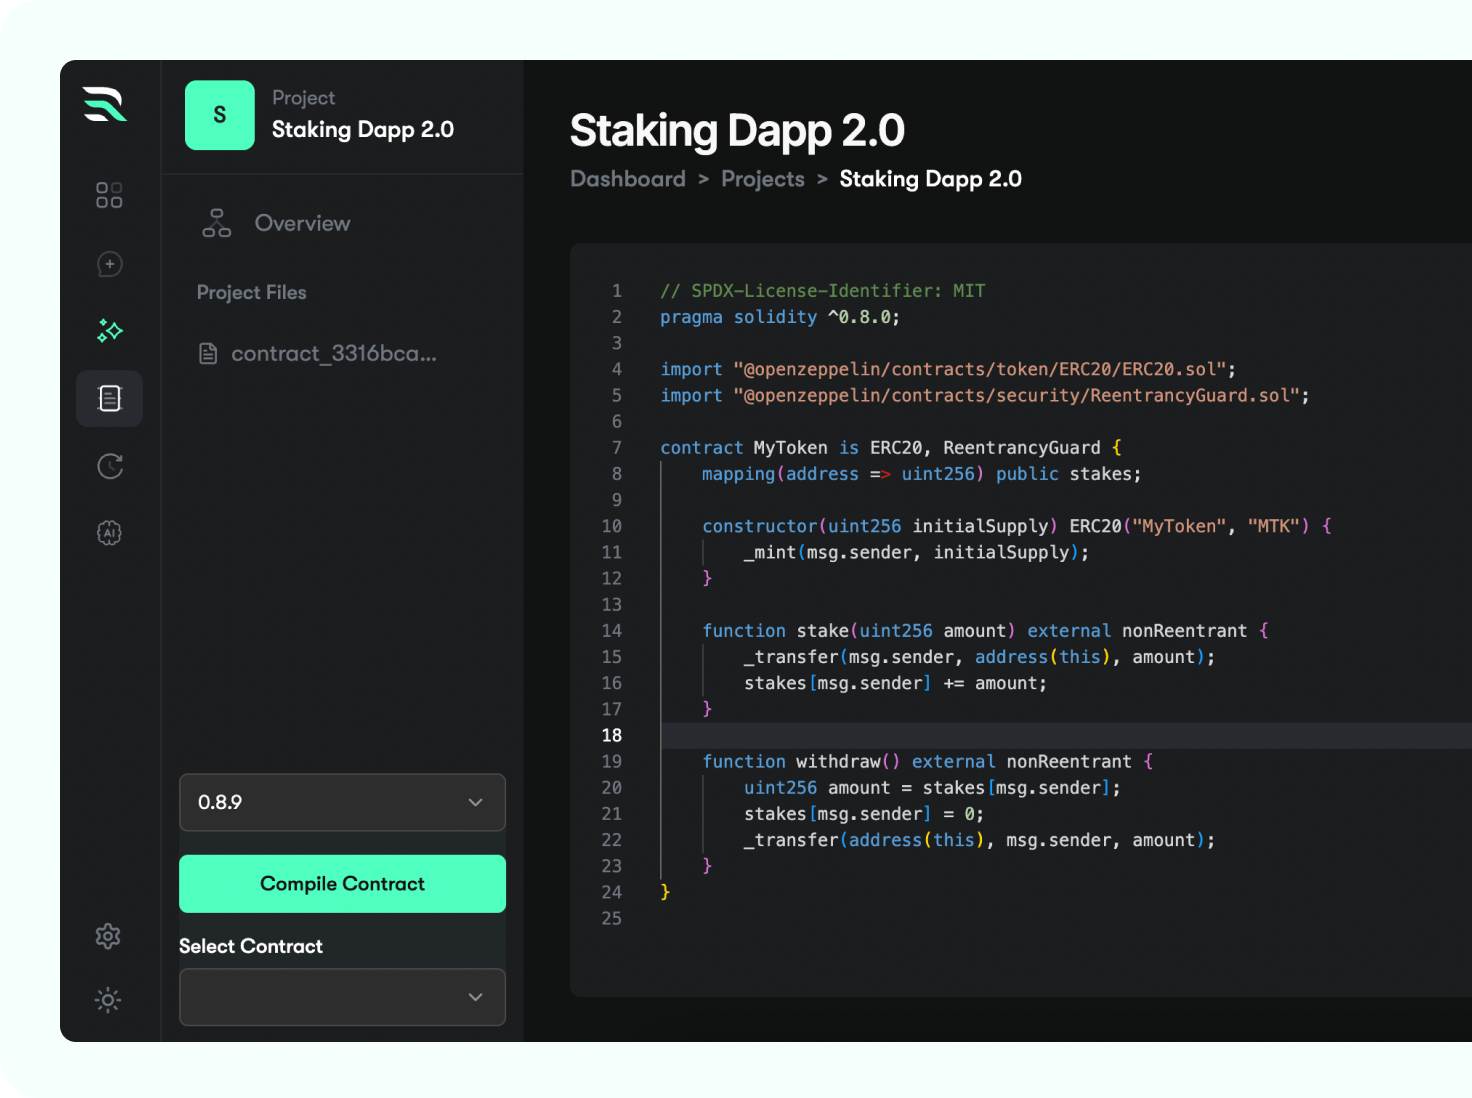
Task: View history using the clock icon
Action: [x=109, y=466]
